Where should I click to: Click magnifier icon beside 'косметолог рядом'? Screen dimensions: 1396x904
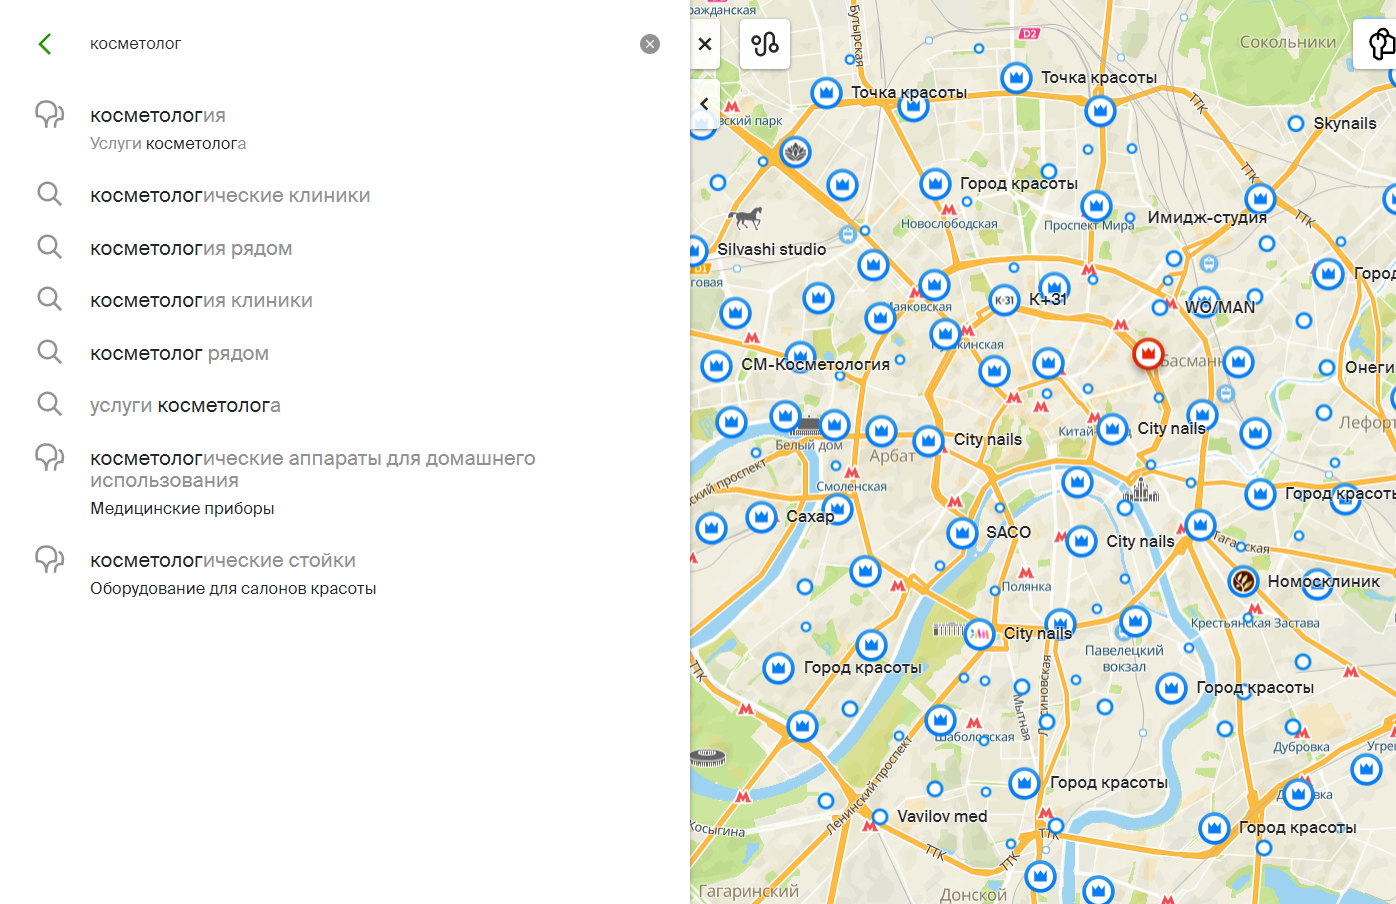(x=49, y=351)
